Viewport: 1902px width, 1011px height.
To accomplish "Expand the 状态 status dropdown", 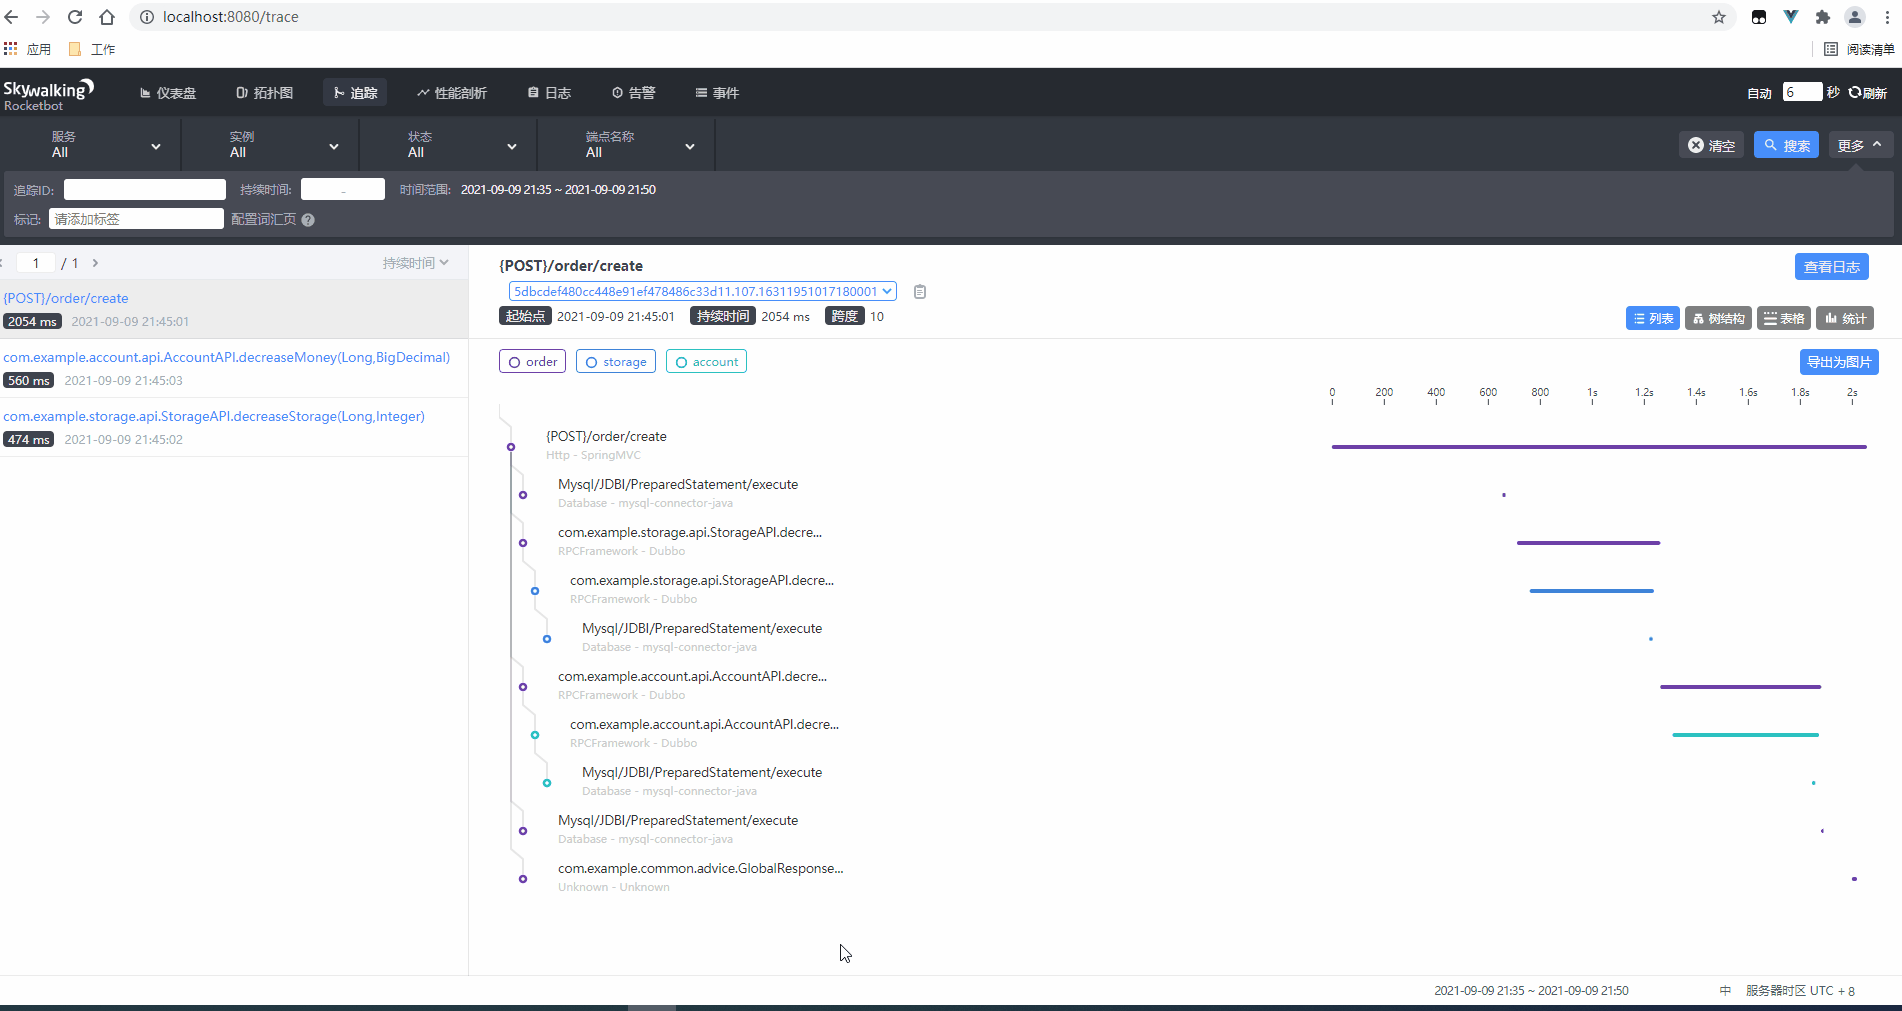I will click(x=447, y=145).
